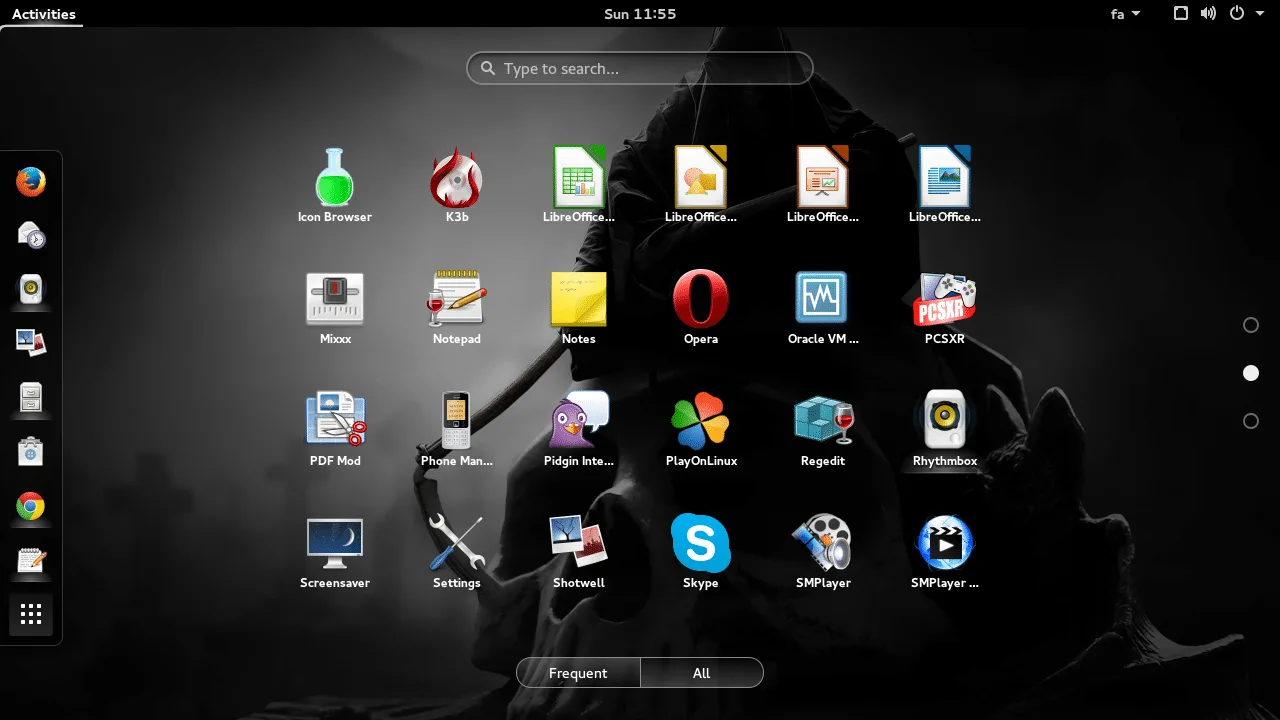
Task: Go to the third app grid page
Action: pyautogui.click(x=1250, y=421)
